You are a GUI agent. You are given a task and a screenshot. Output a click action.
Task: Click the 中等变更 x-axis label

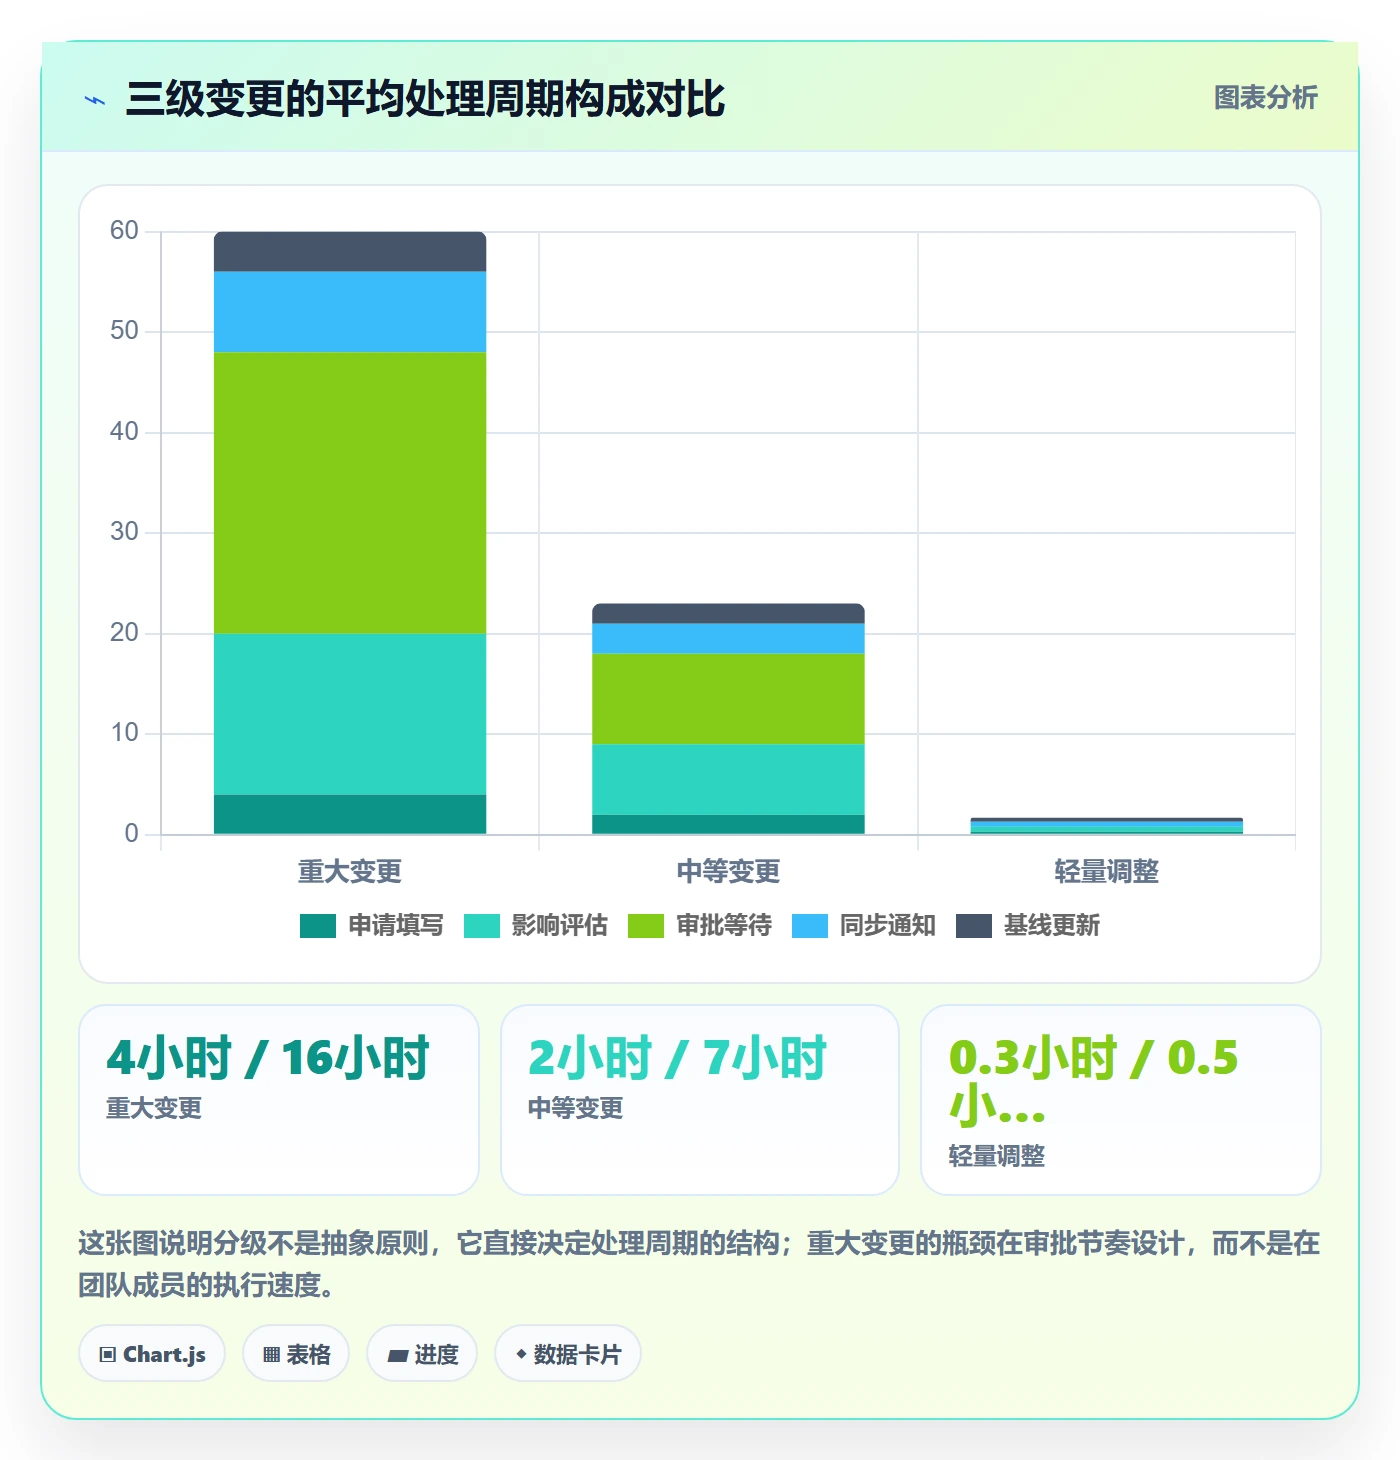coord(728,872)
